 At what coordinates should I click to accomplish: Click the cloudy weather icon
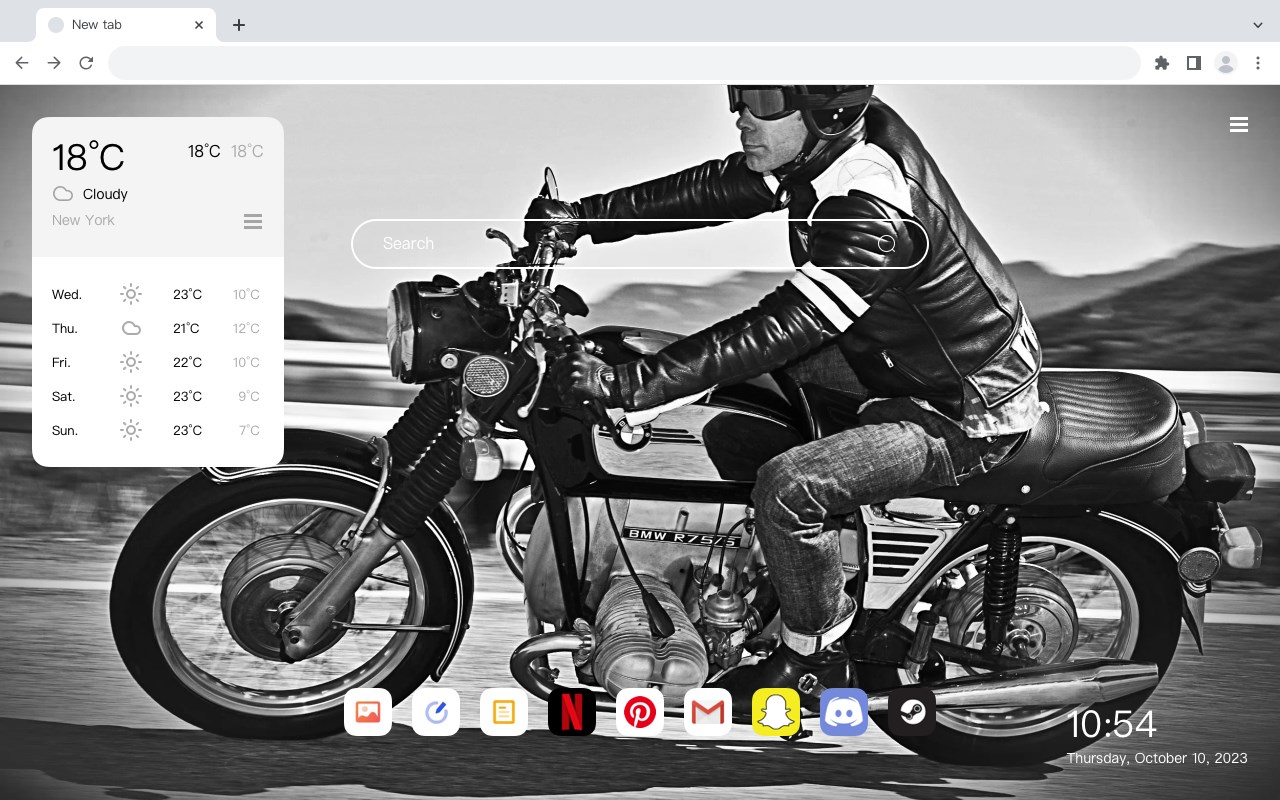click(63, 194)
